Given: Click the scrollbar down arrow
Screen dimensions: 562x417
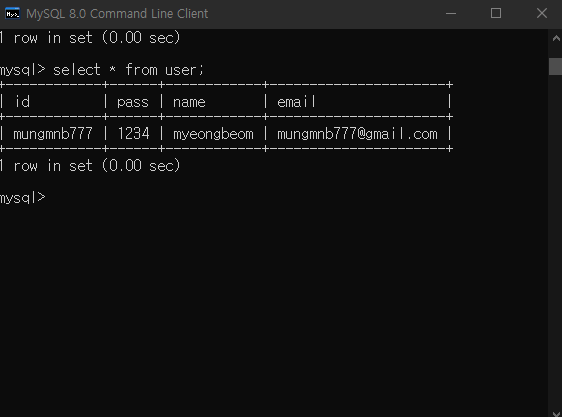Looking at the screenshot, I should (x=556, y=413).
